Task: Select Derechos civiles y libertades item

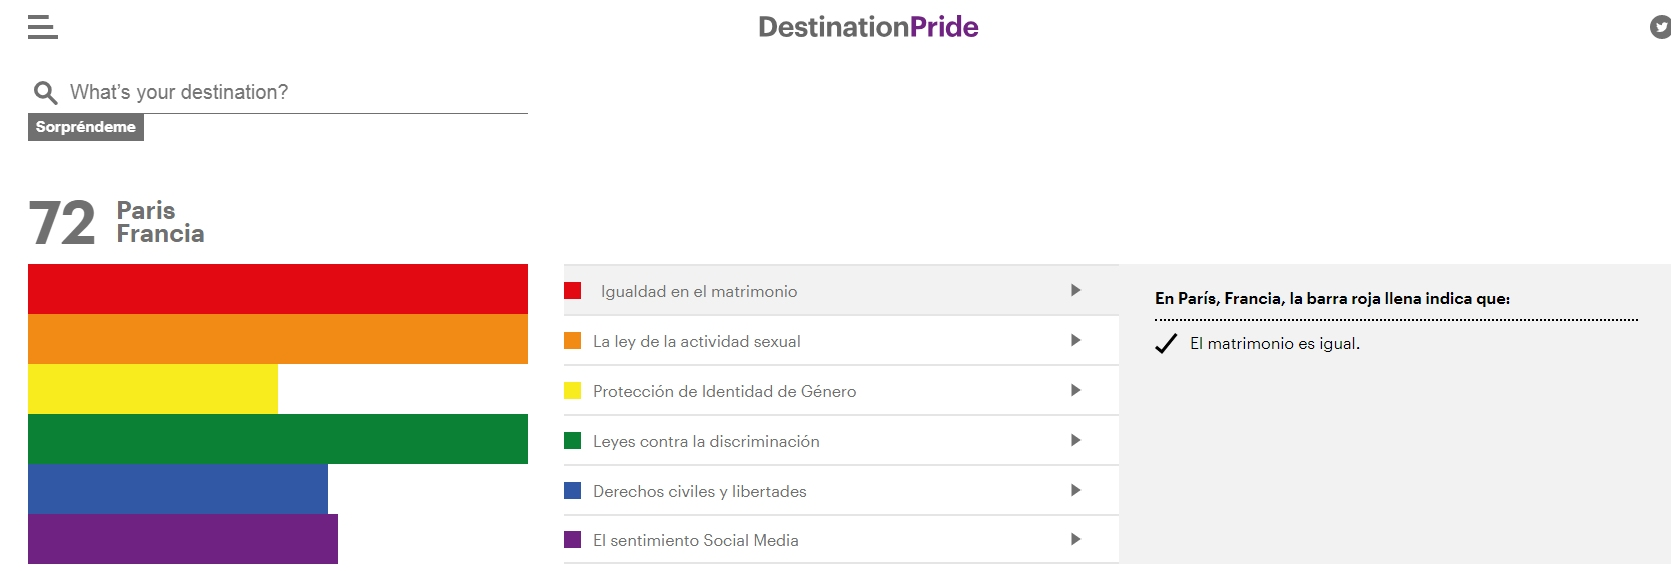Action: (699, 491)
